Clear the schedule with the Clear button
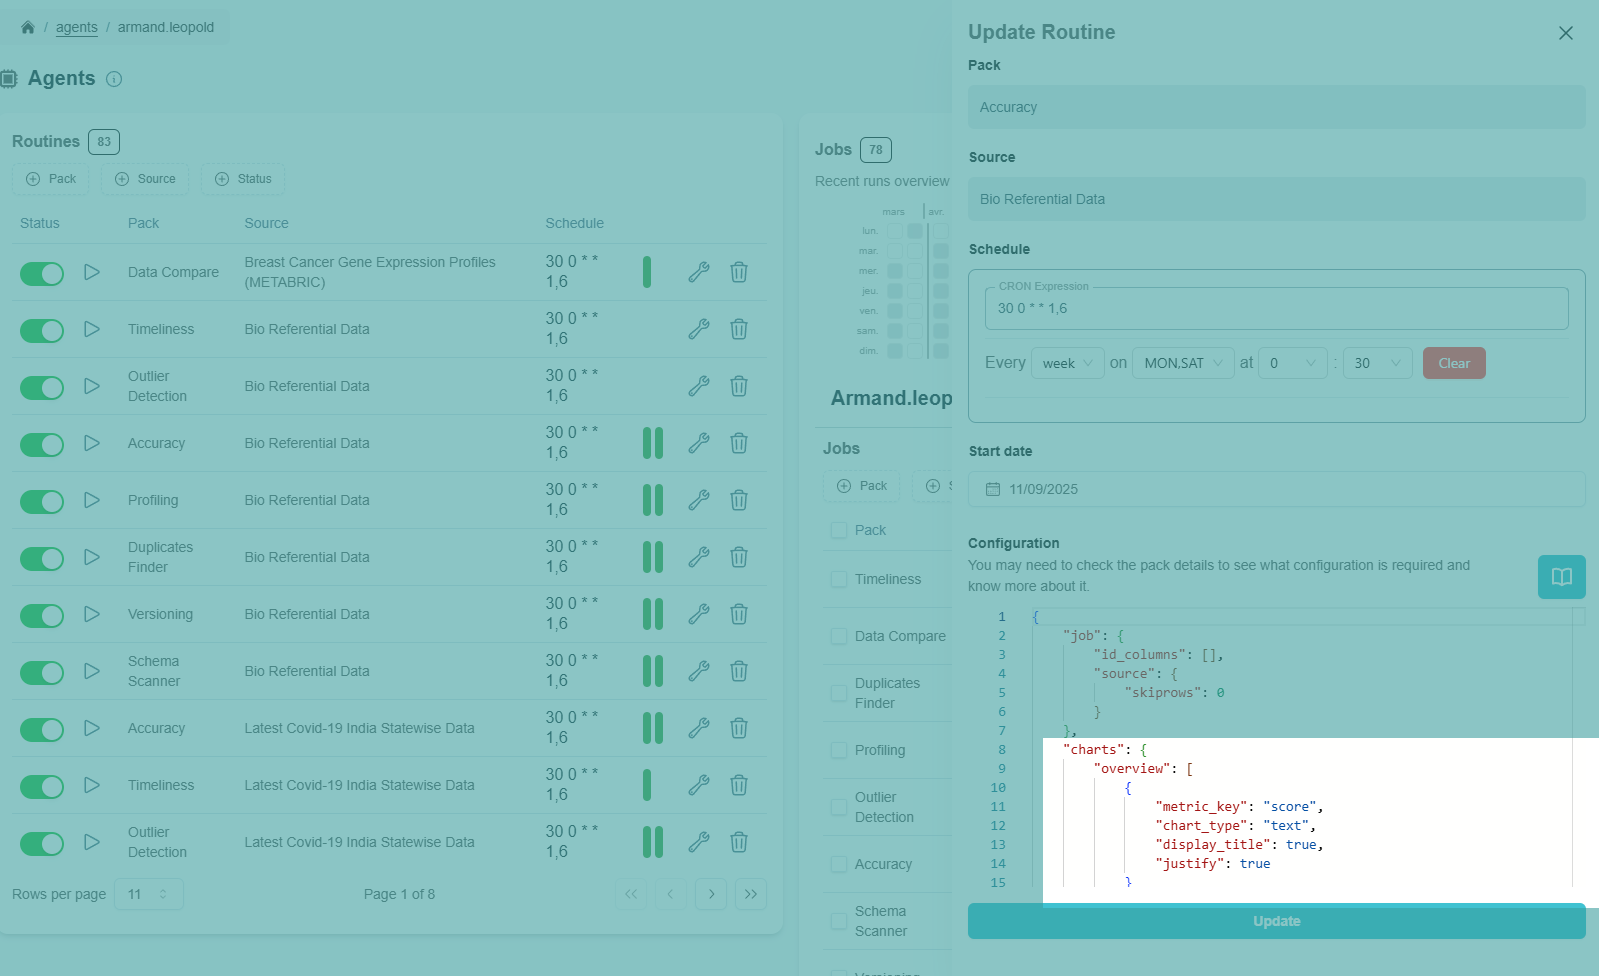The height and width of the screenshot is (976, 1599). (1453, 363)
